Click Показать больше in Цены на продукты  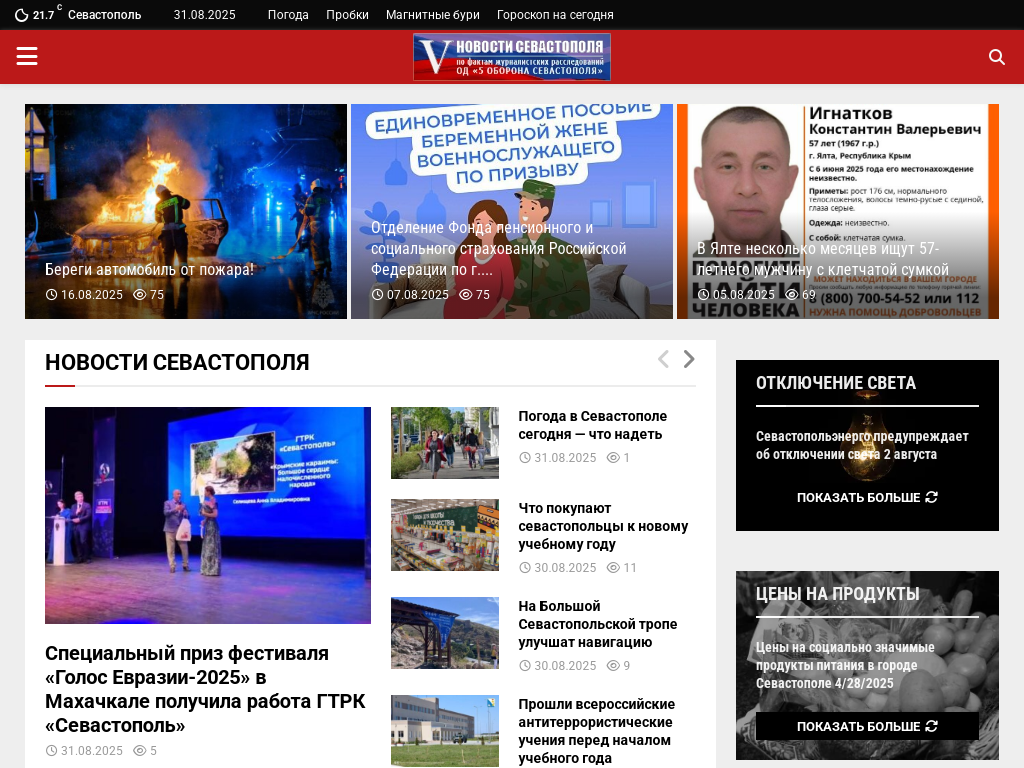click(867, 726)
